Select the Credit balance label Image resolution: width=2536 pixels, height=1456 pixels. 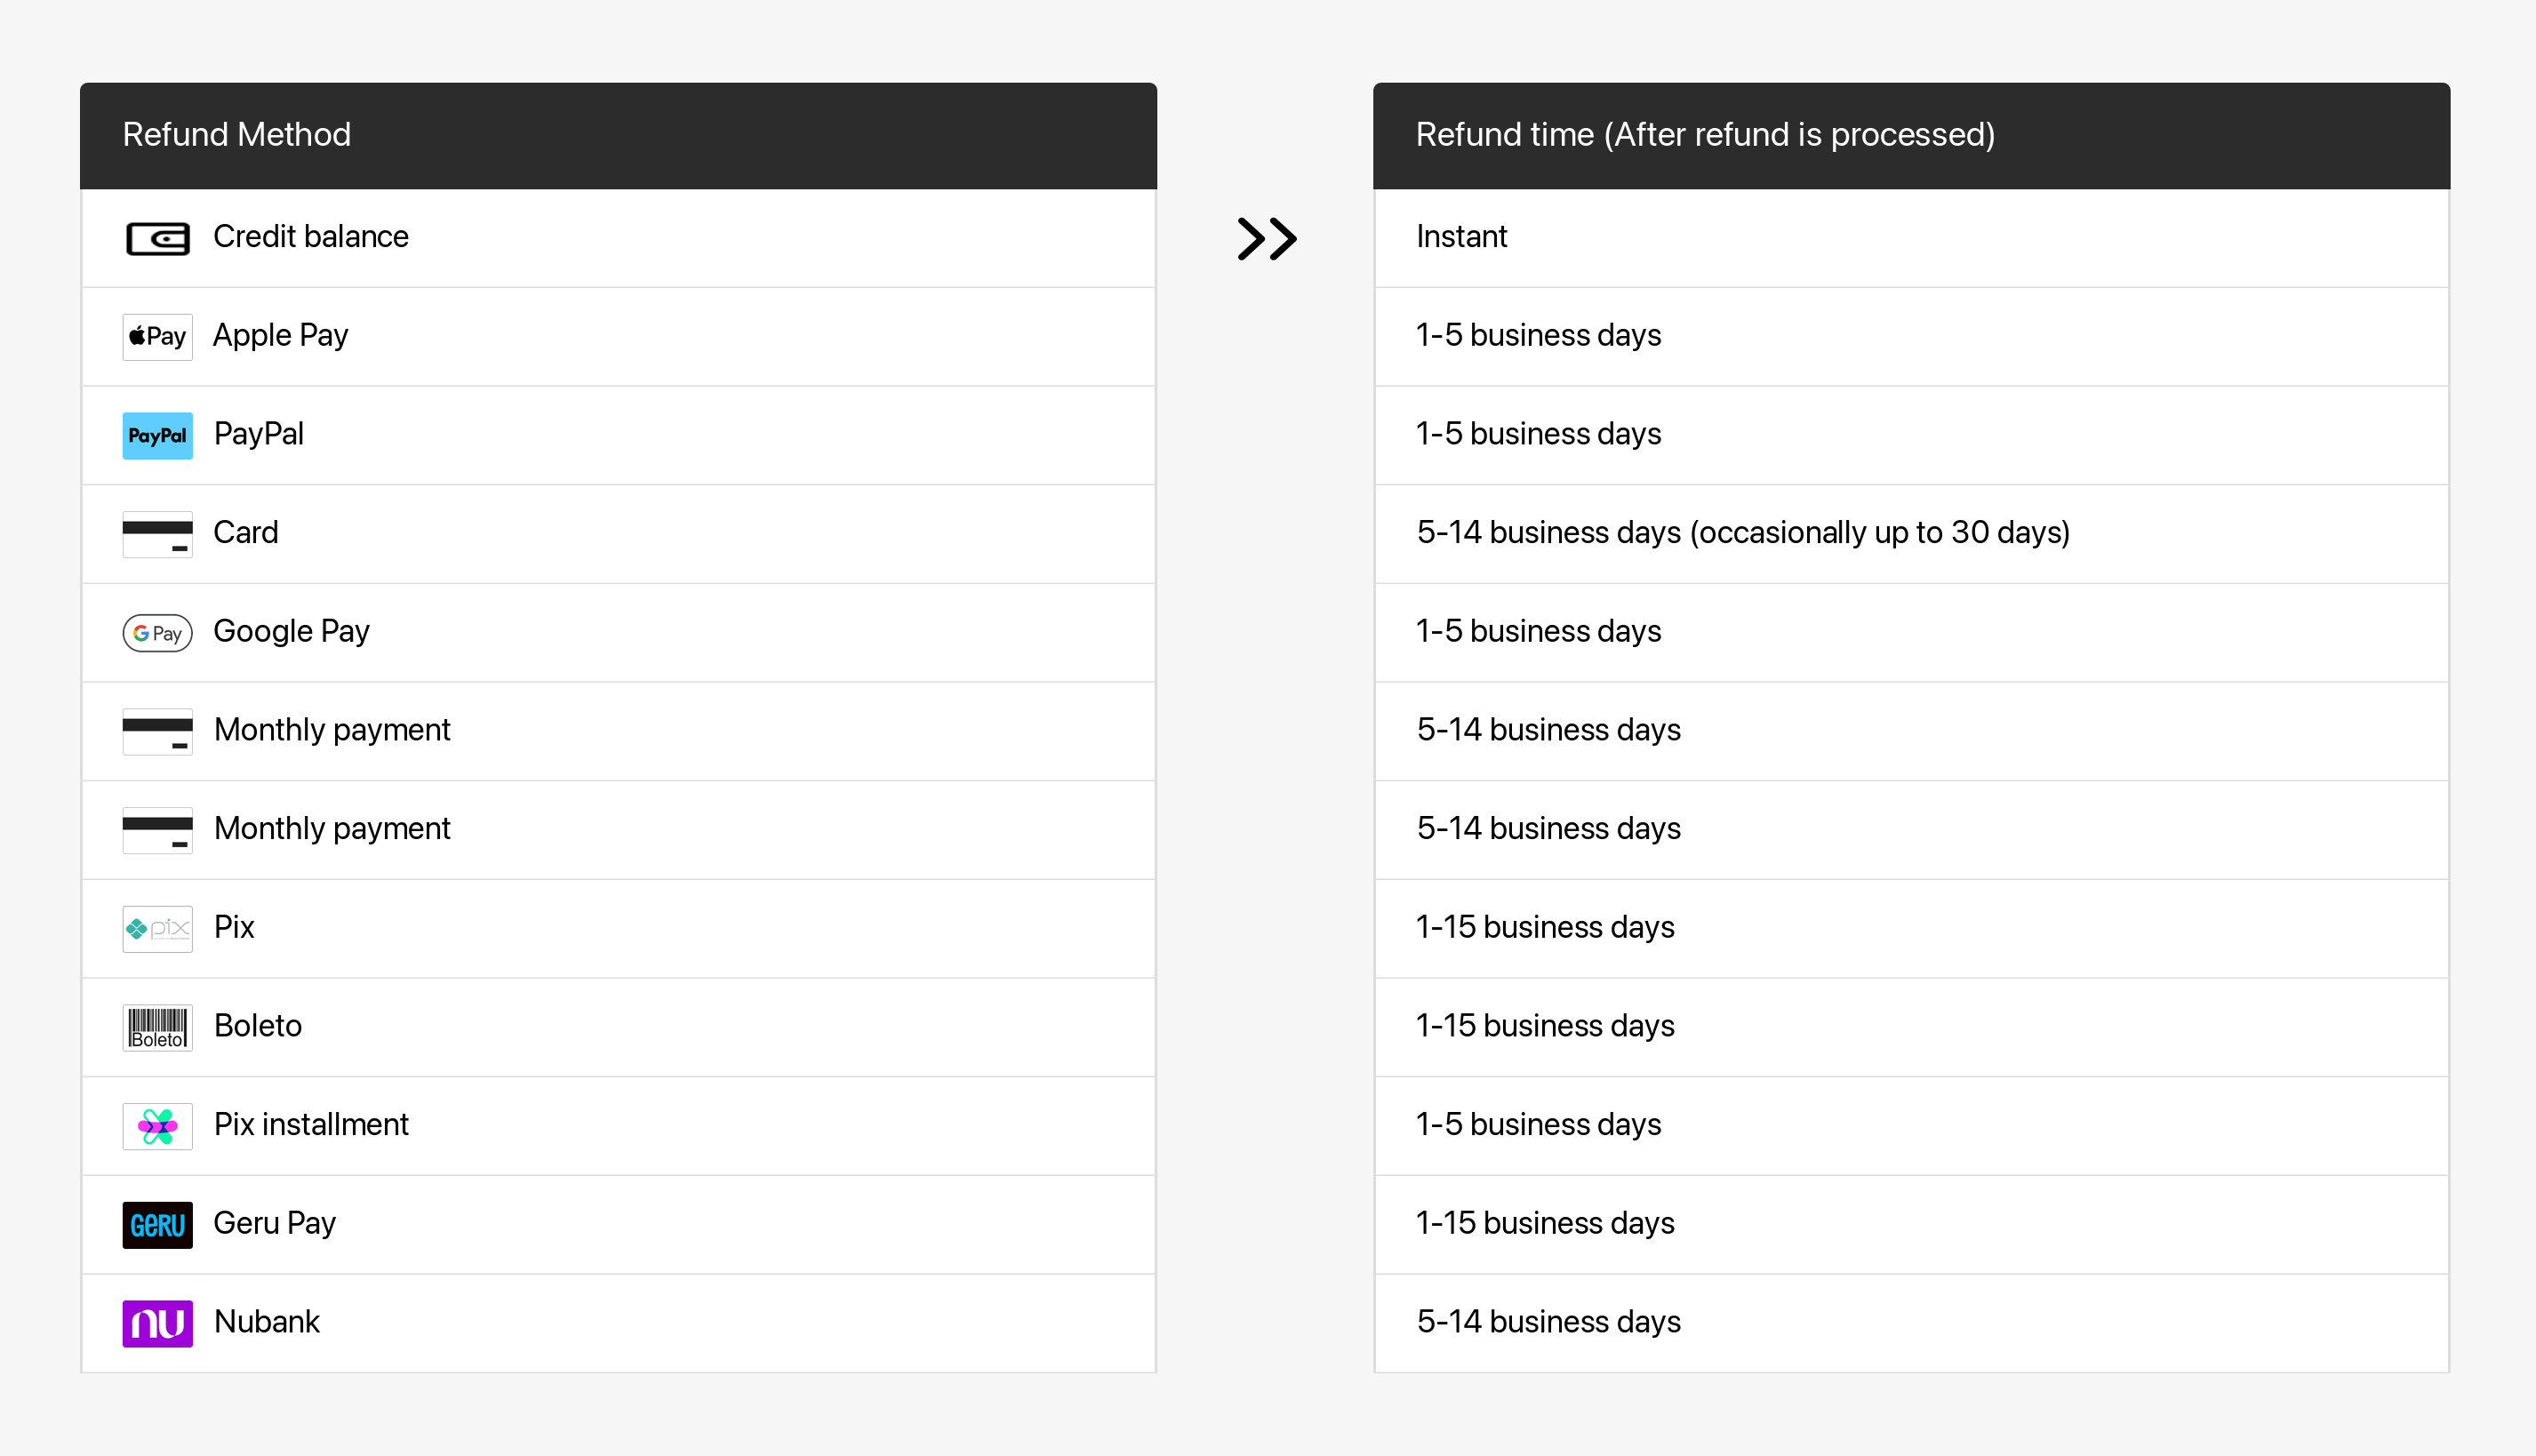(310, 237)
